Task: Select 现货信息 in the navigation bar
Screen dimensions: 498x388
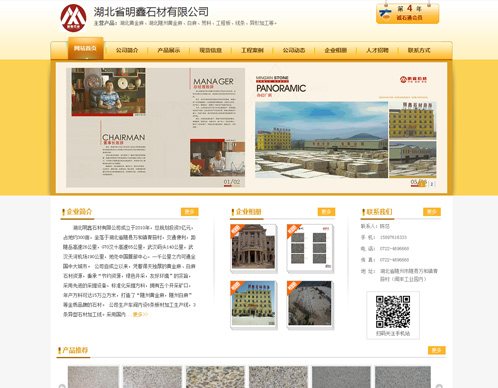Action: 210,50
